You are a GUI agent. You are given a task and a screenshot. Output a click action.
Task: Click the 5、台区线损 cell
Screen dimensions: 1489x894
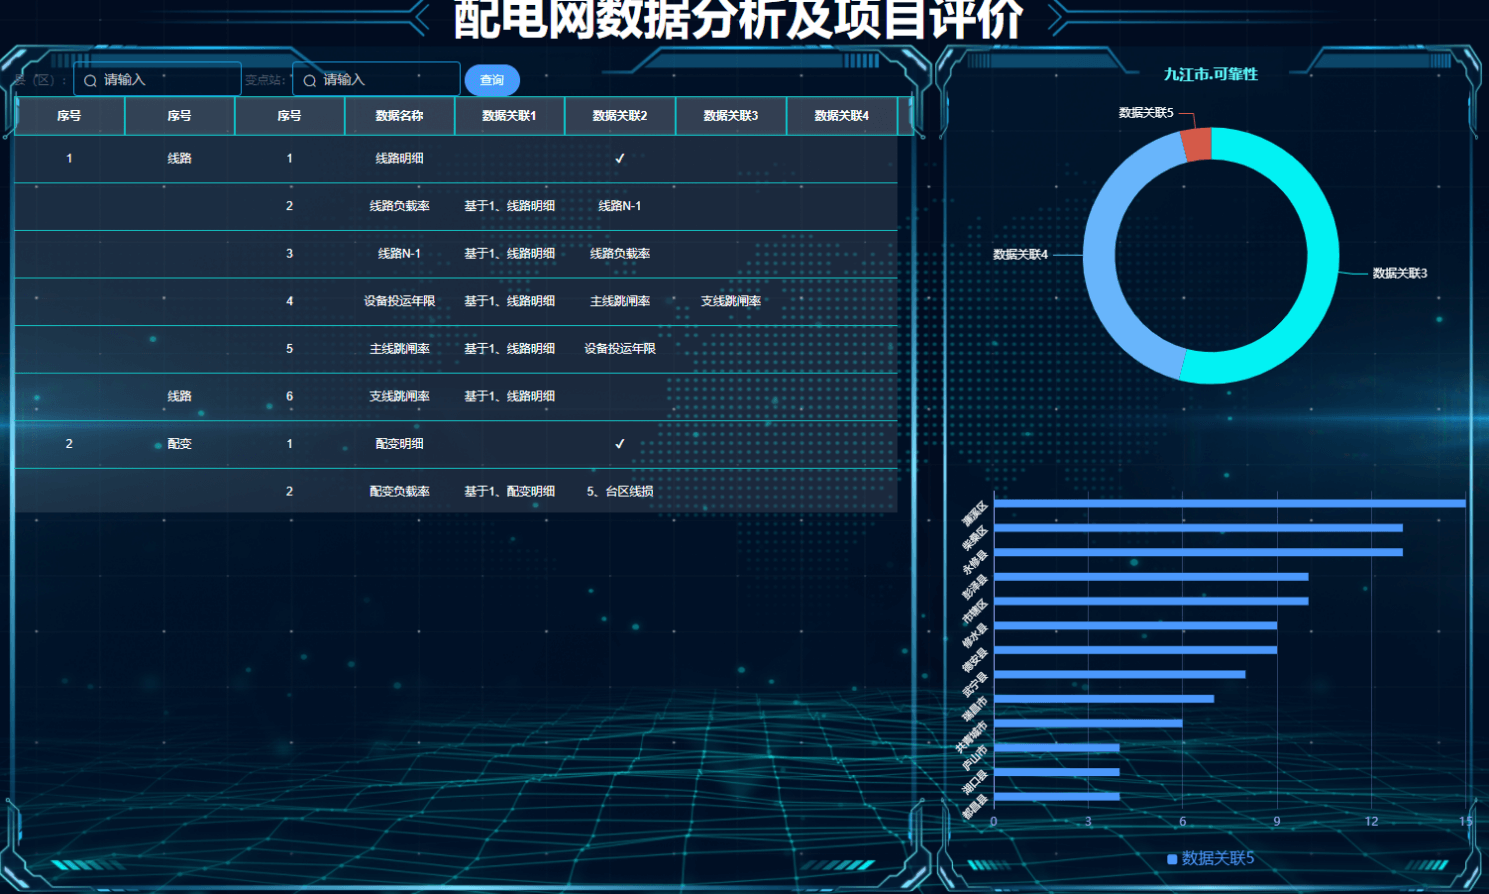(x=620, y=492)
